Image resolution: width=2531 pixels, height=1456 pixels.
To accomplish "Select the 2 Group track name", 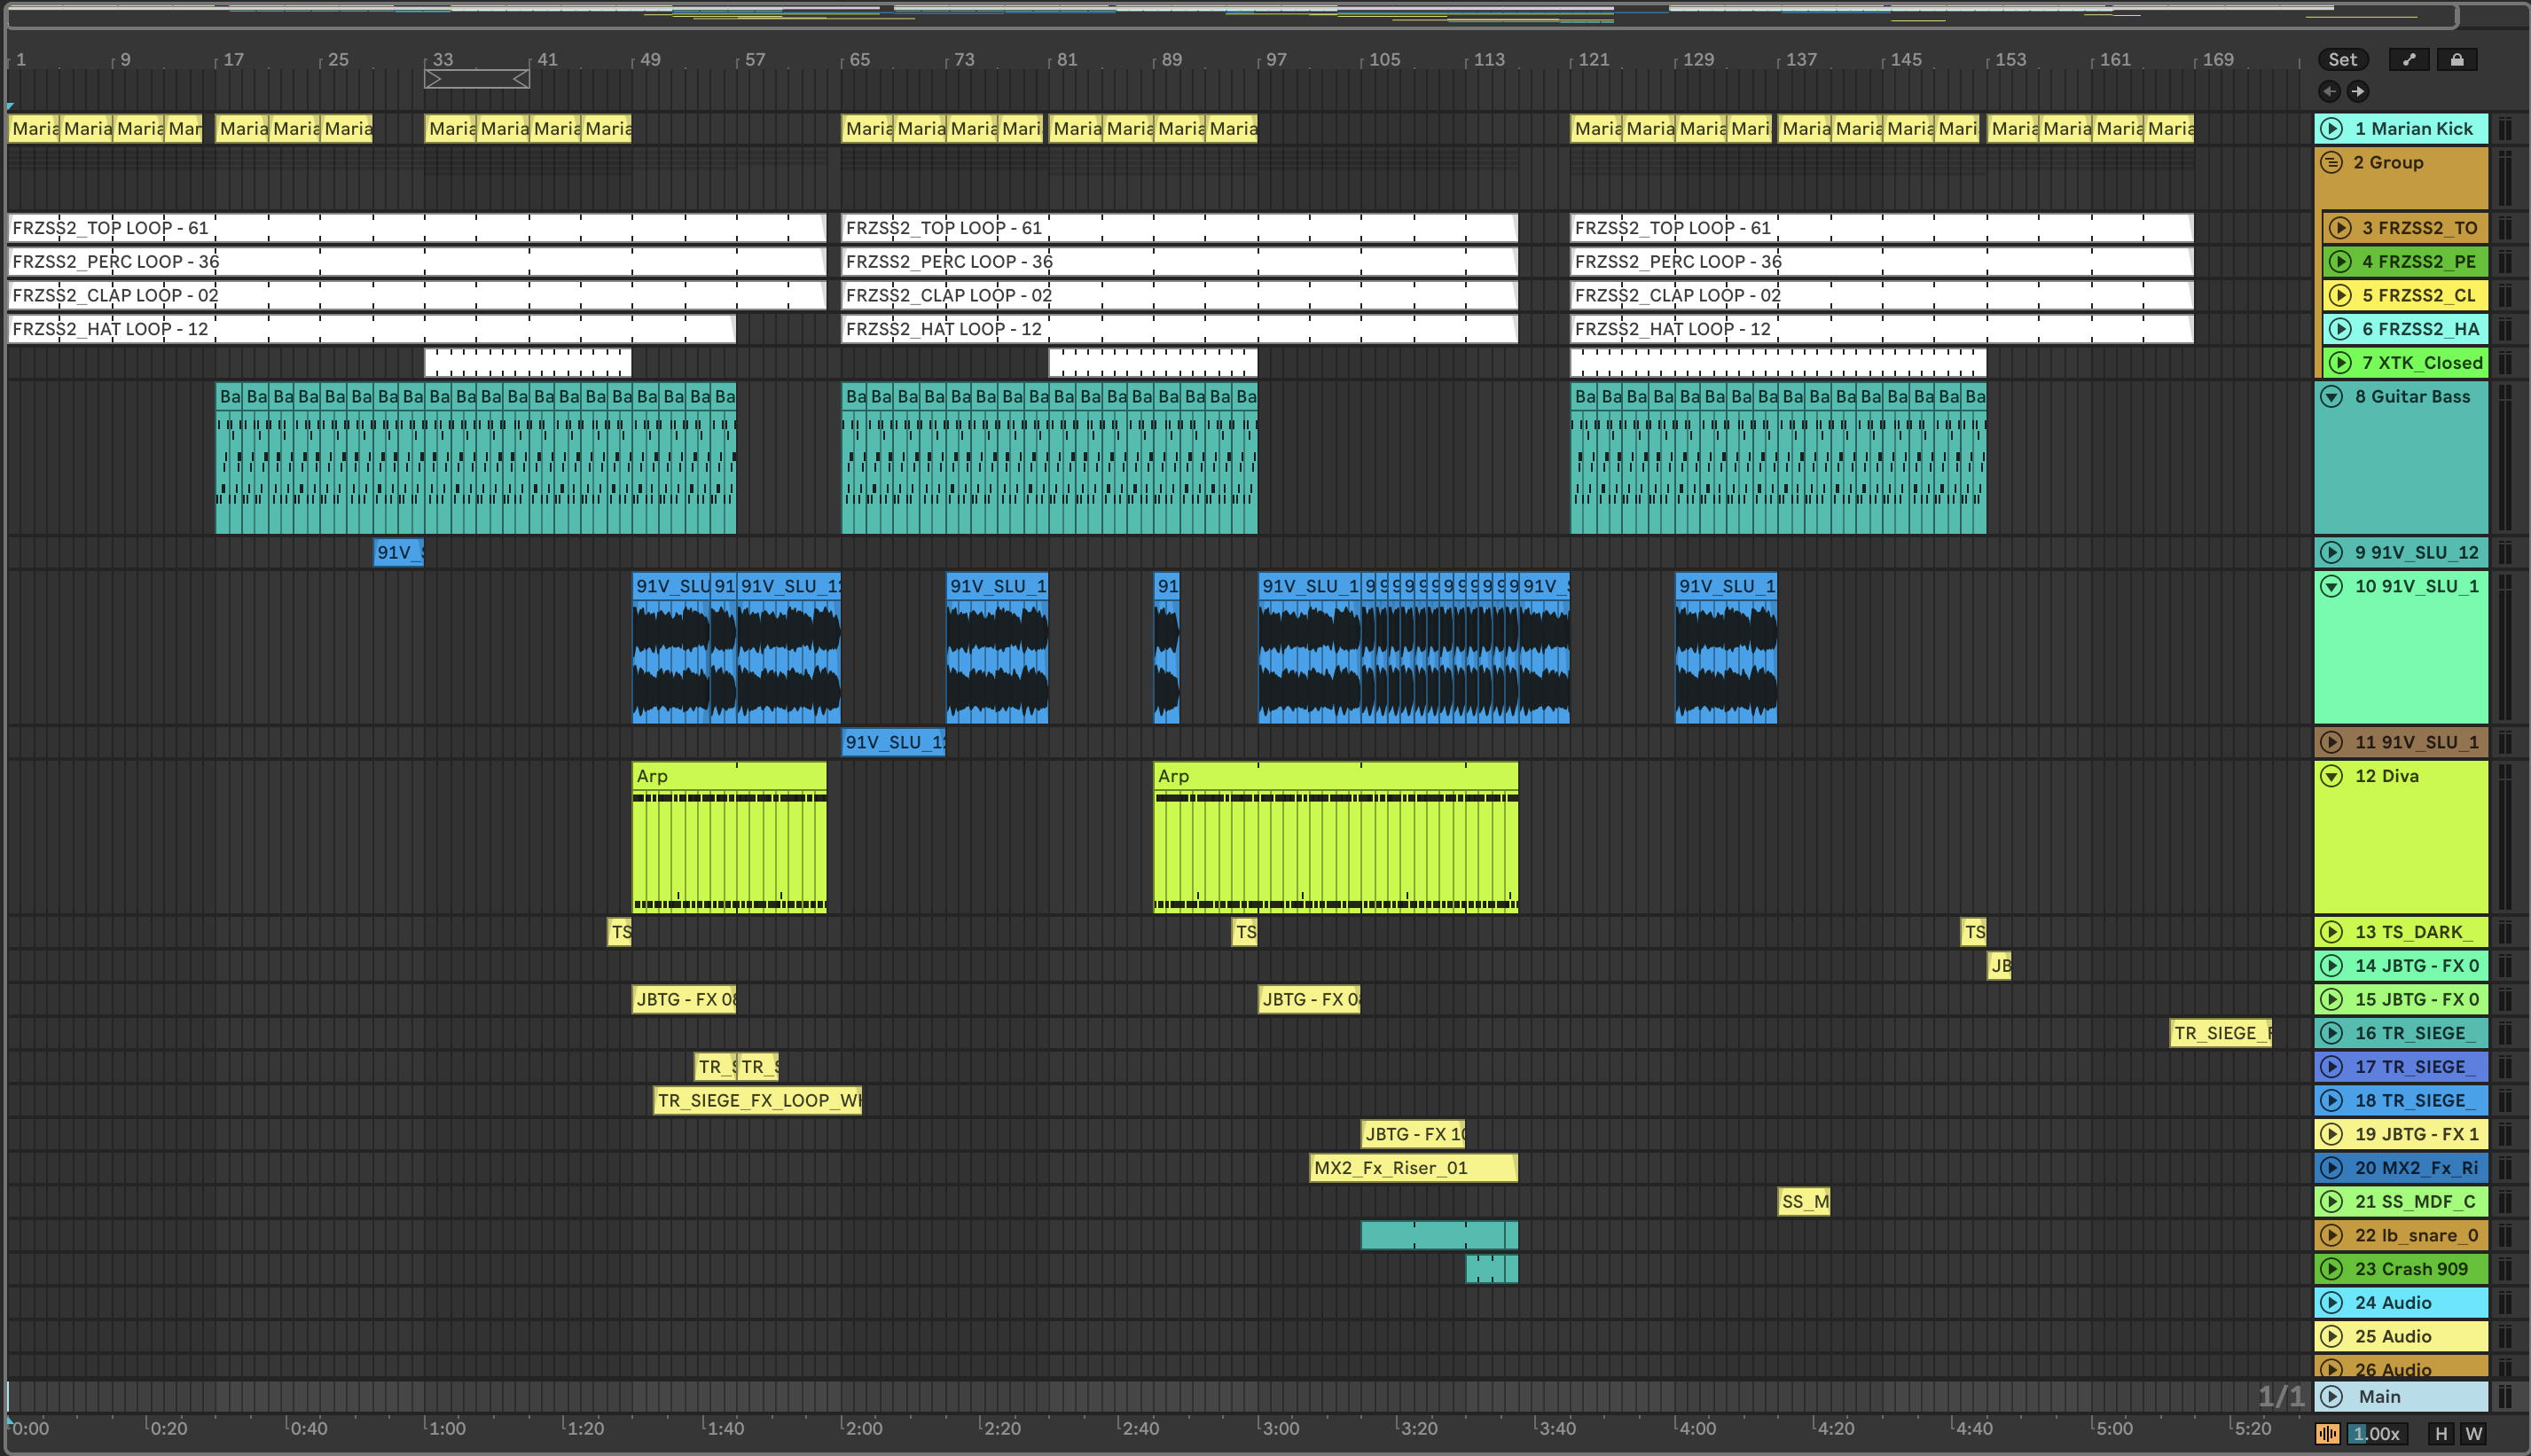I will pos(2388,162).
